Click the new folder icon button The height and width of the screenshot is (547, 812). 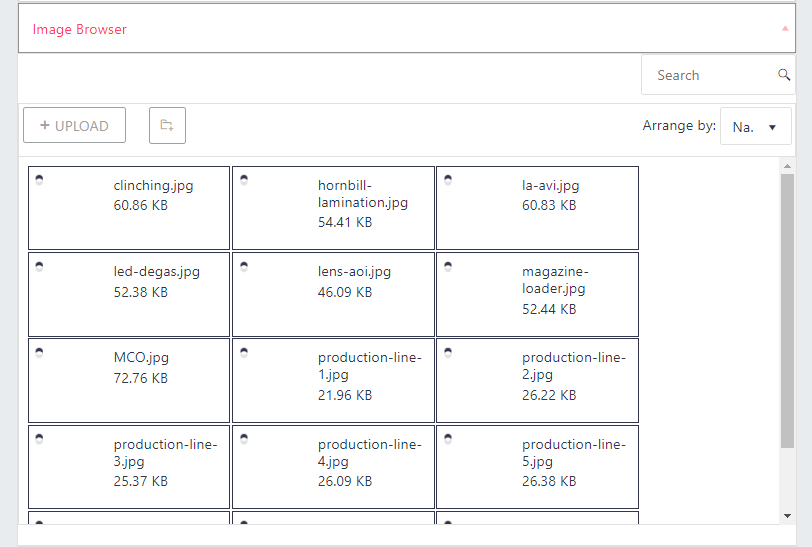pyautogui.click(x=167, y=126)
